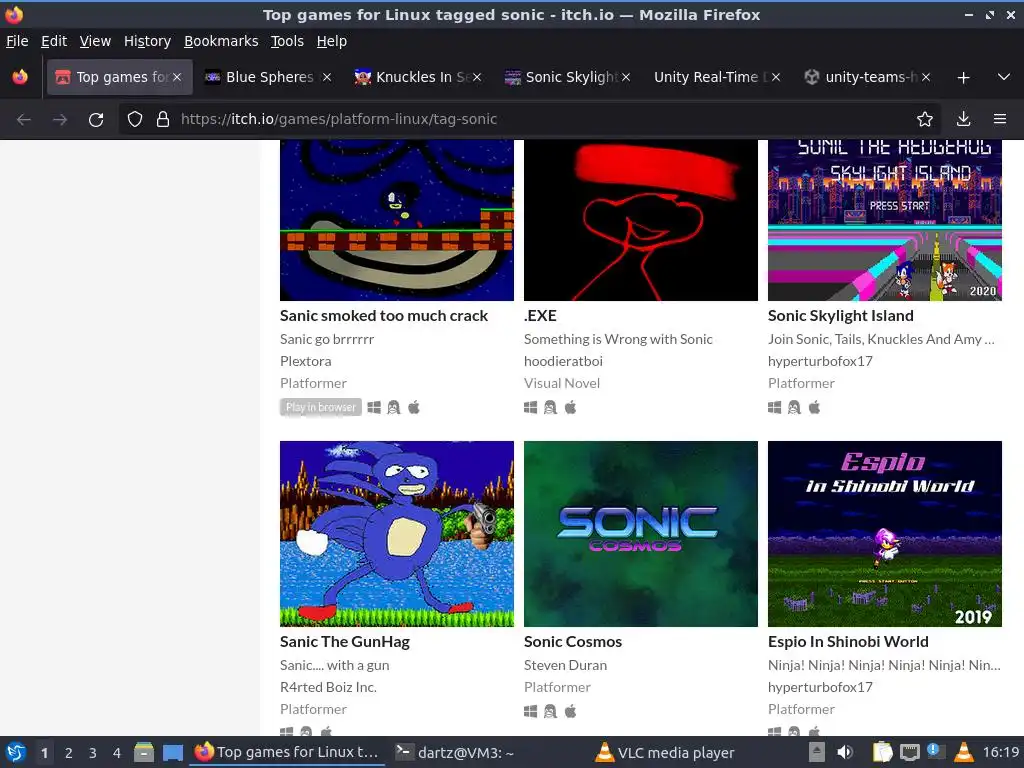Open Sonic Skylight Island title link
Image resolution: width=1024 pixels, height=768 pixels.
pyautogui.click(x=840, y=316)
